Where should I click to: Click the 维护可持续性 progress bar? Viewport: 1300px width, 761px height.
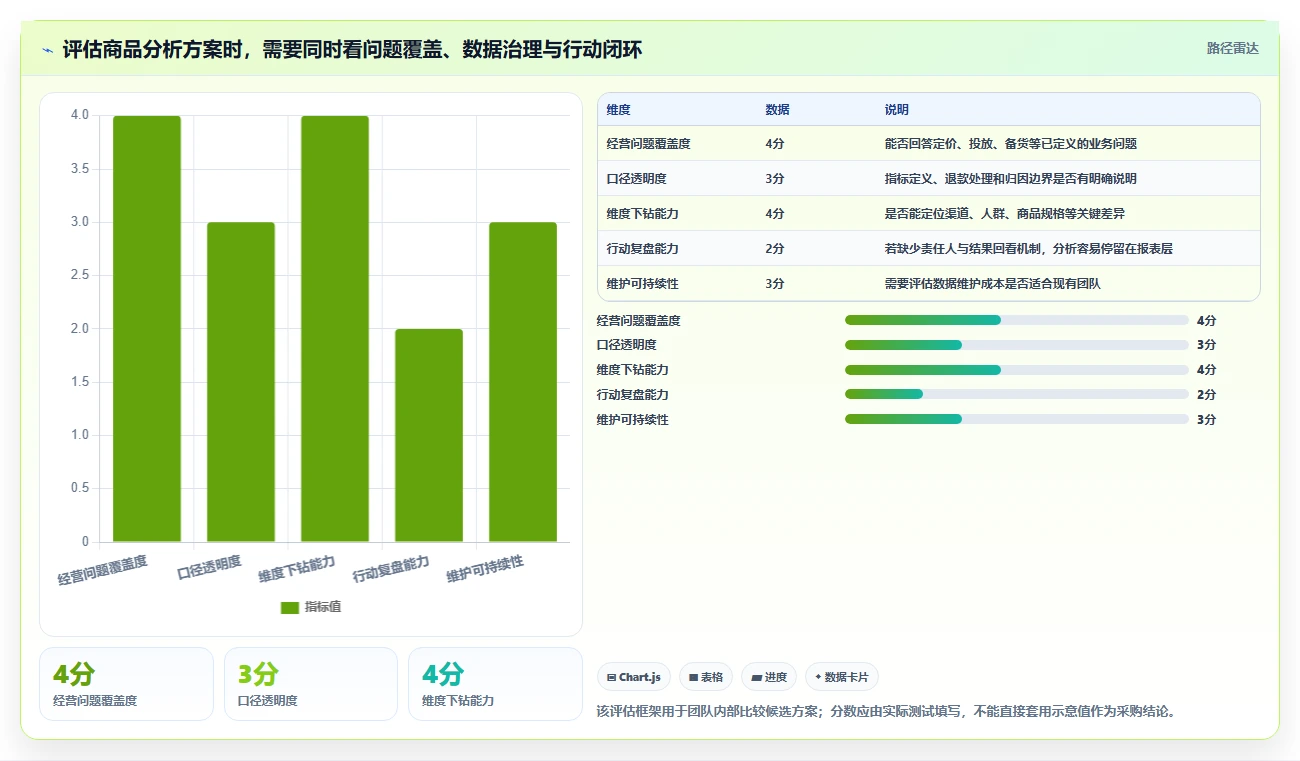click(x=1016, y=419)
